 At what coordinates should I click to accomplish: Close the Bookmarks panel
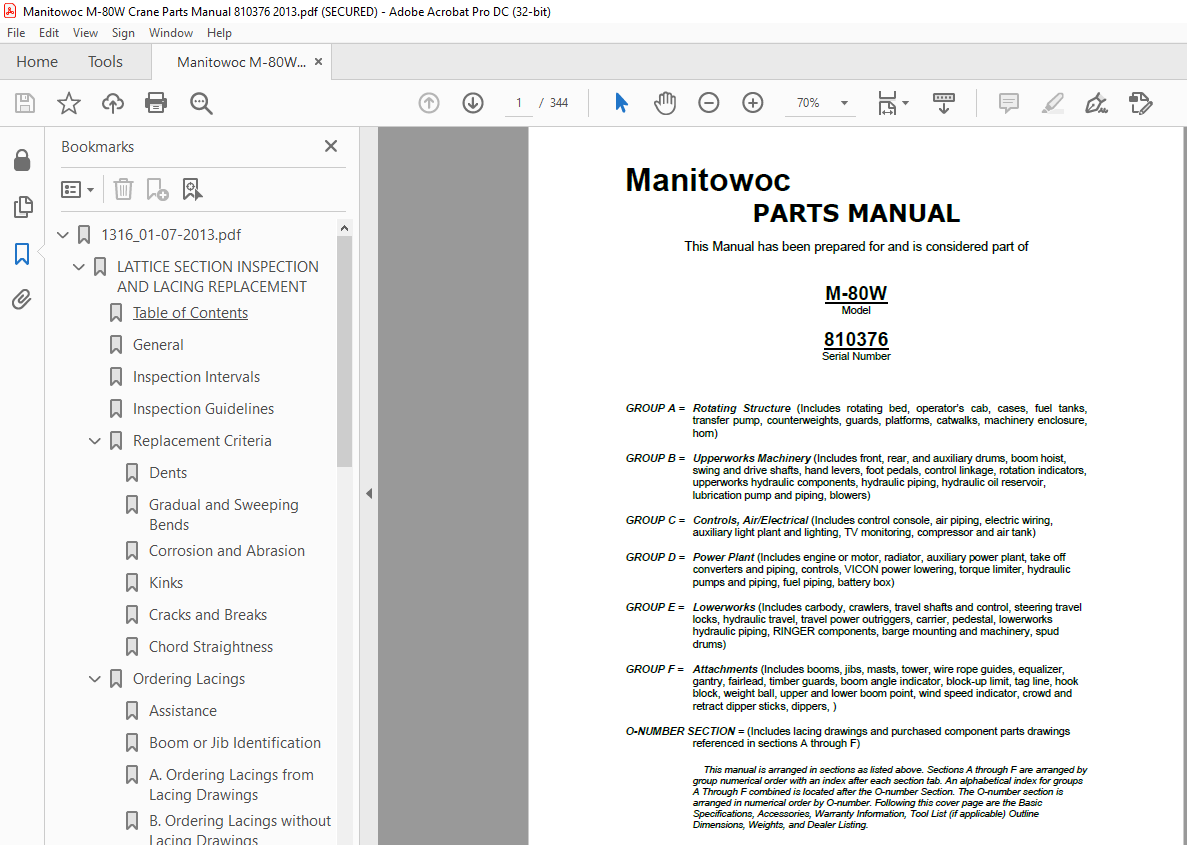pyautogui.click(x=331, y=146)
